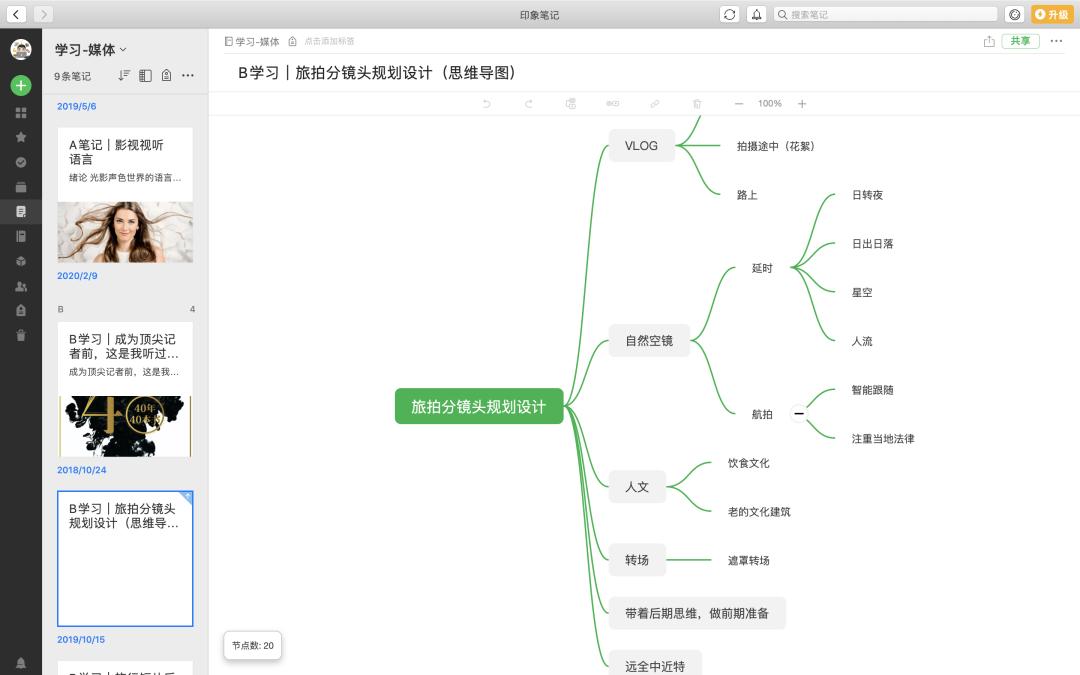Screen dimensions: 1080x675
Task: Redo in mind map toolbar
Action: [x=528, y=103]
